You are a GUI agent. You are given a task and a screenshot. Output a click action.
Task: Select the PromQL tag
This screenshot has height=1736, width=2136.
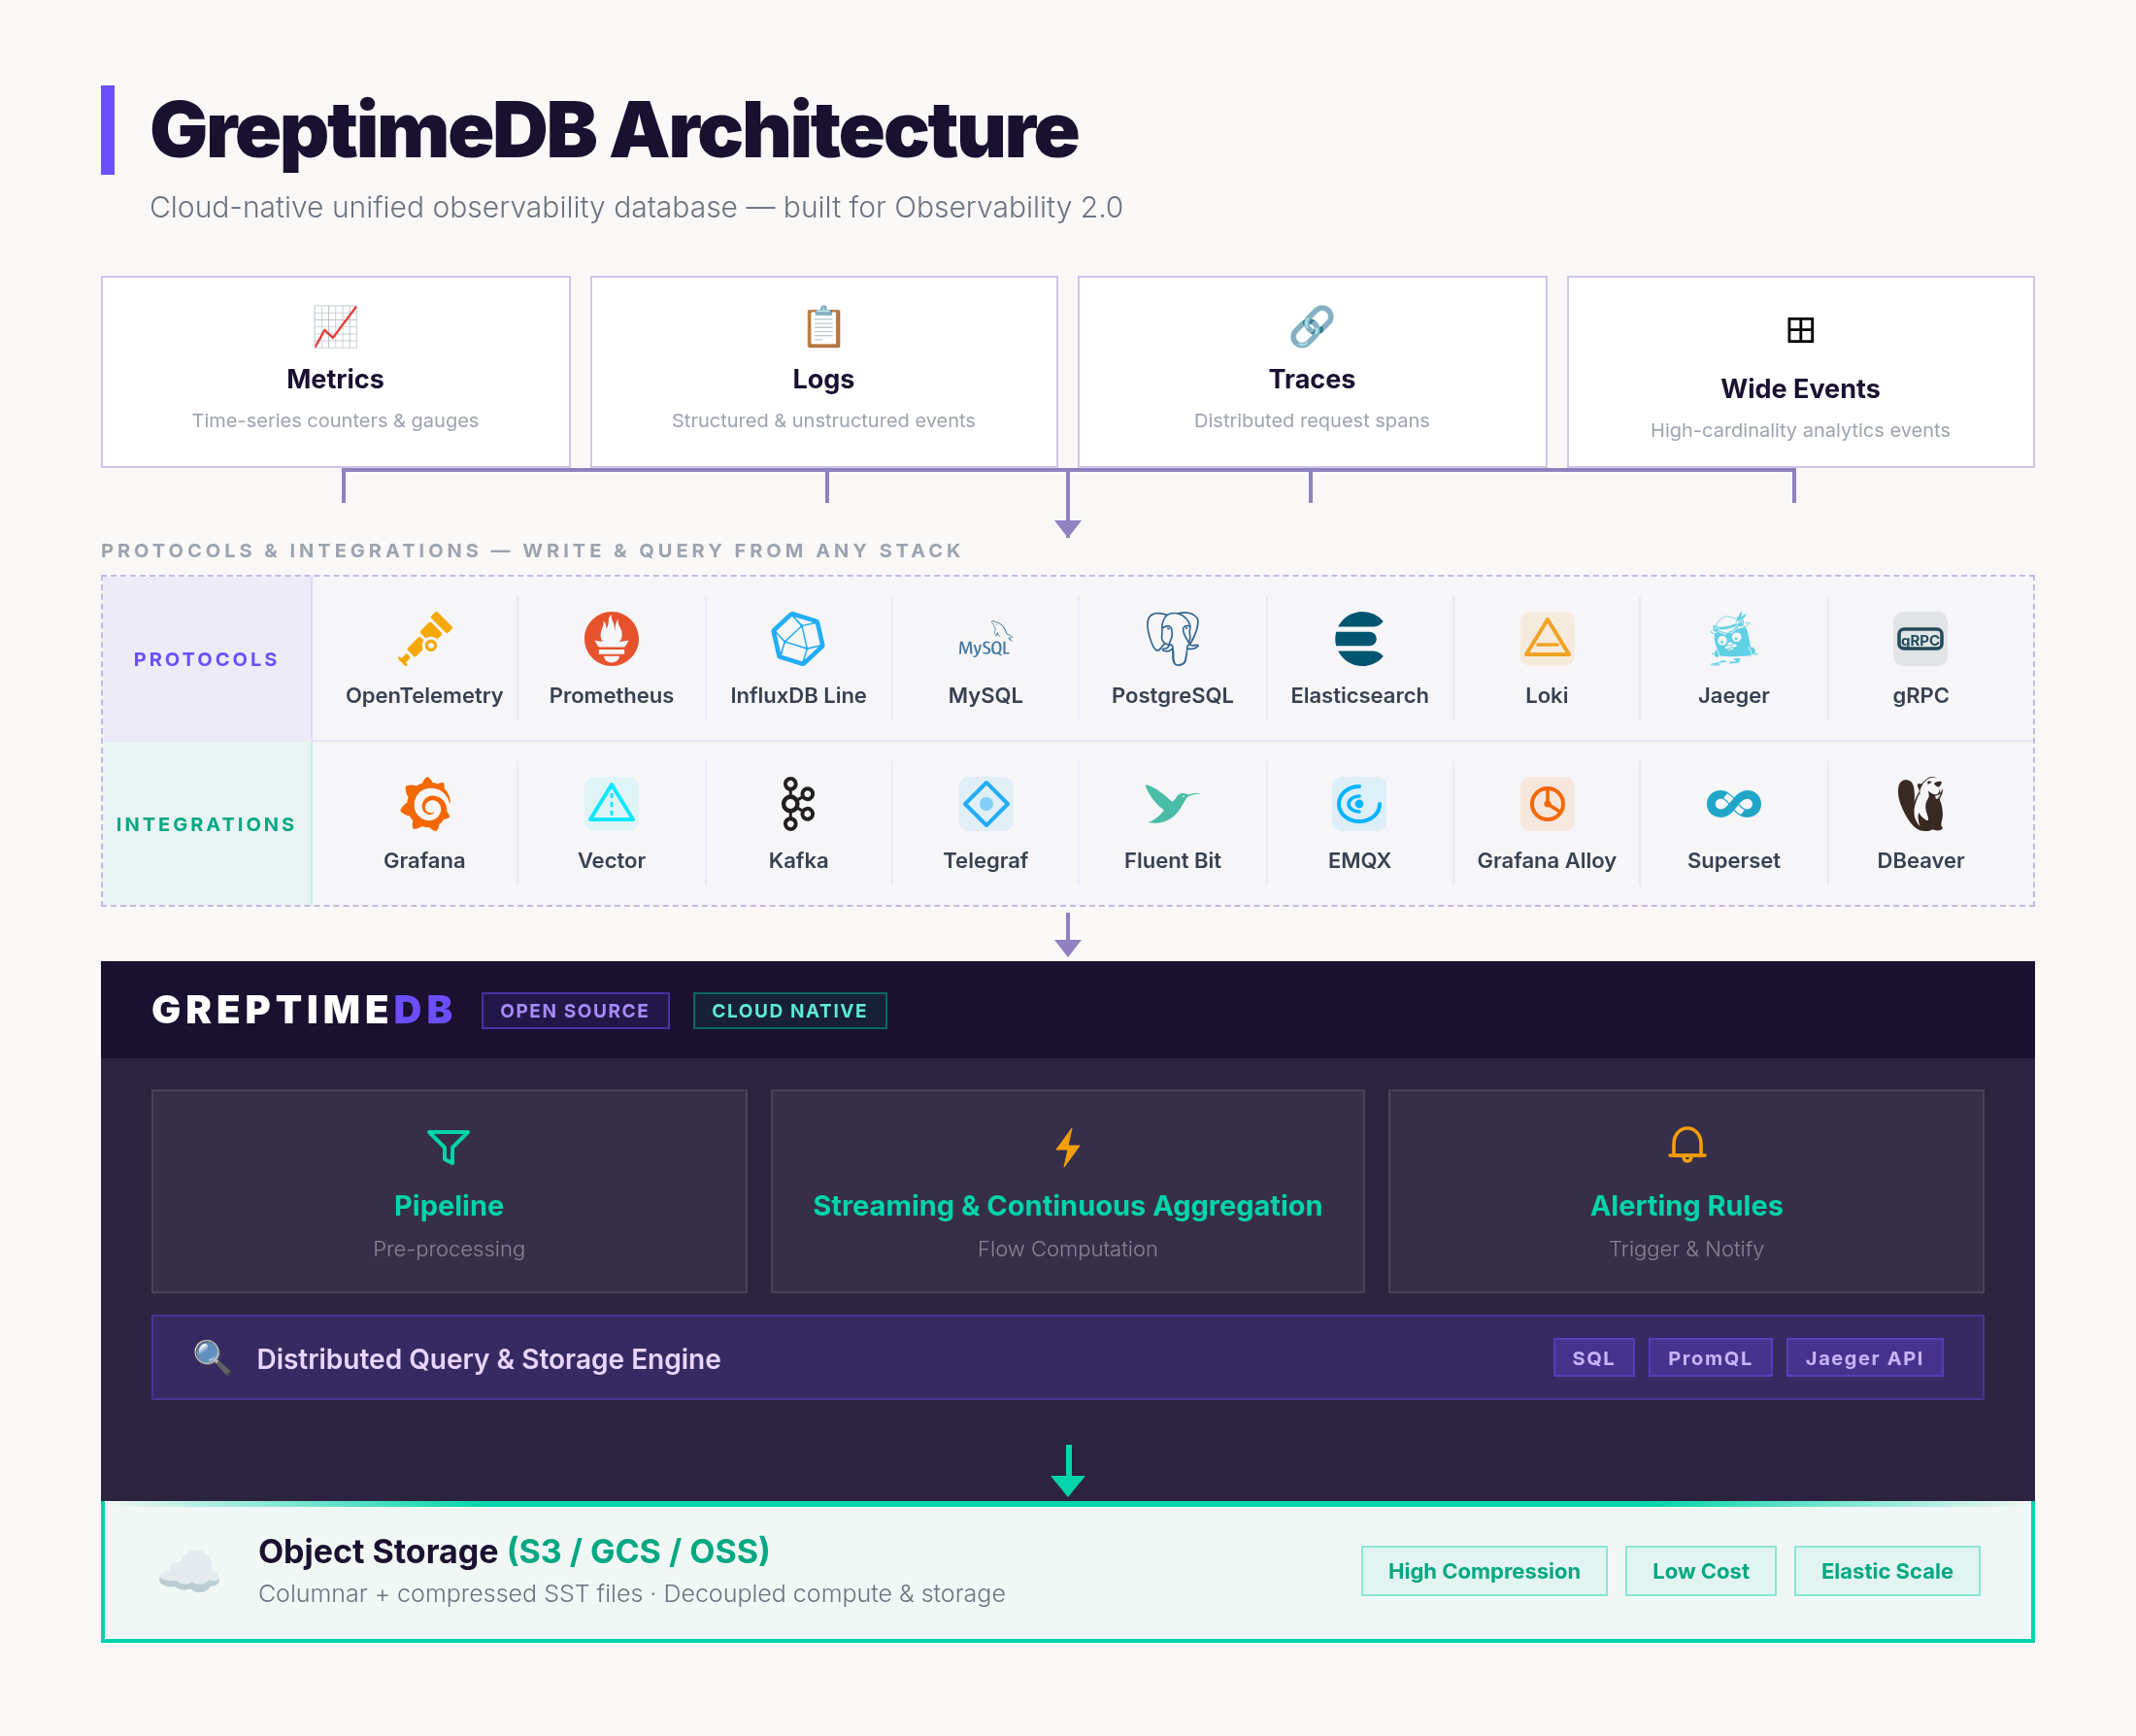[x=1709, y=1357]
